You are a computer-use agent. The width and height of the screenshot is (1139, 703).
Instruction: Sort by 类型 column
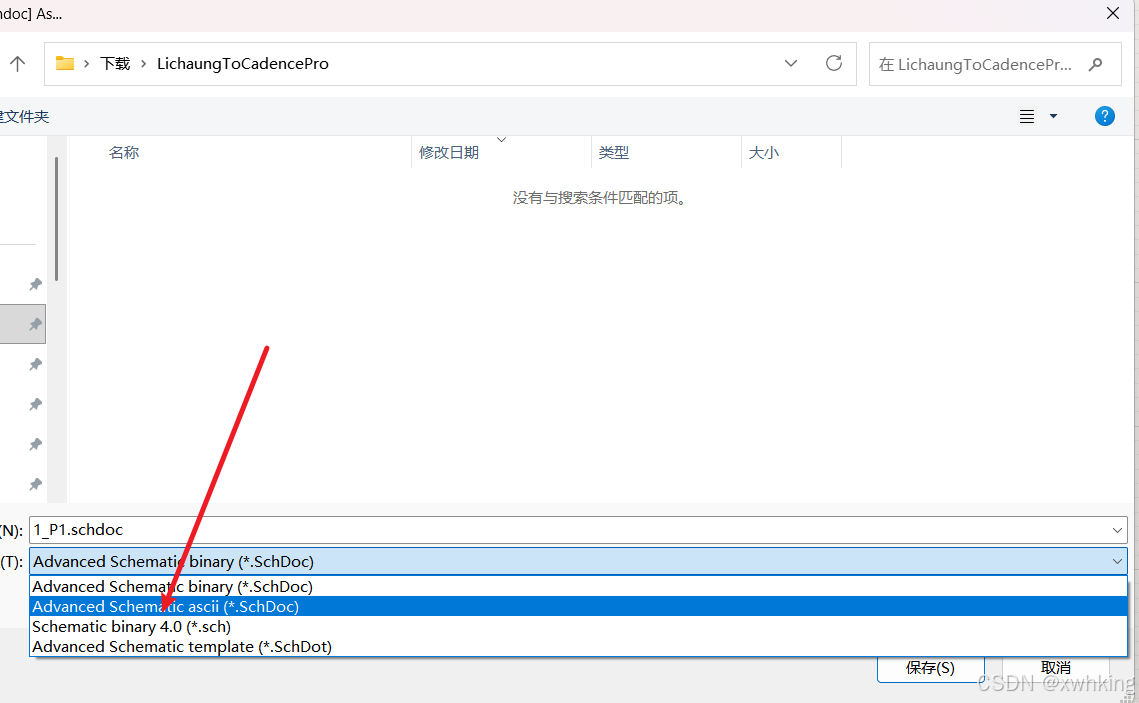click(x=614, y=153)
